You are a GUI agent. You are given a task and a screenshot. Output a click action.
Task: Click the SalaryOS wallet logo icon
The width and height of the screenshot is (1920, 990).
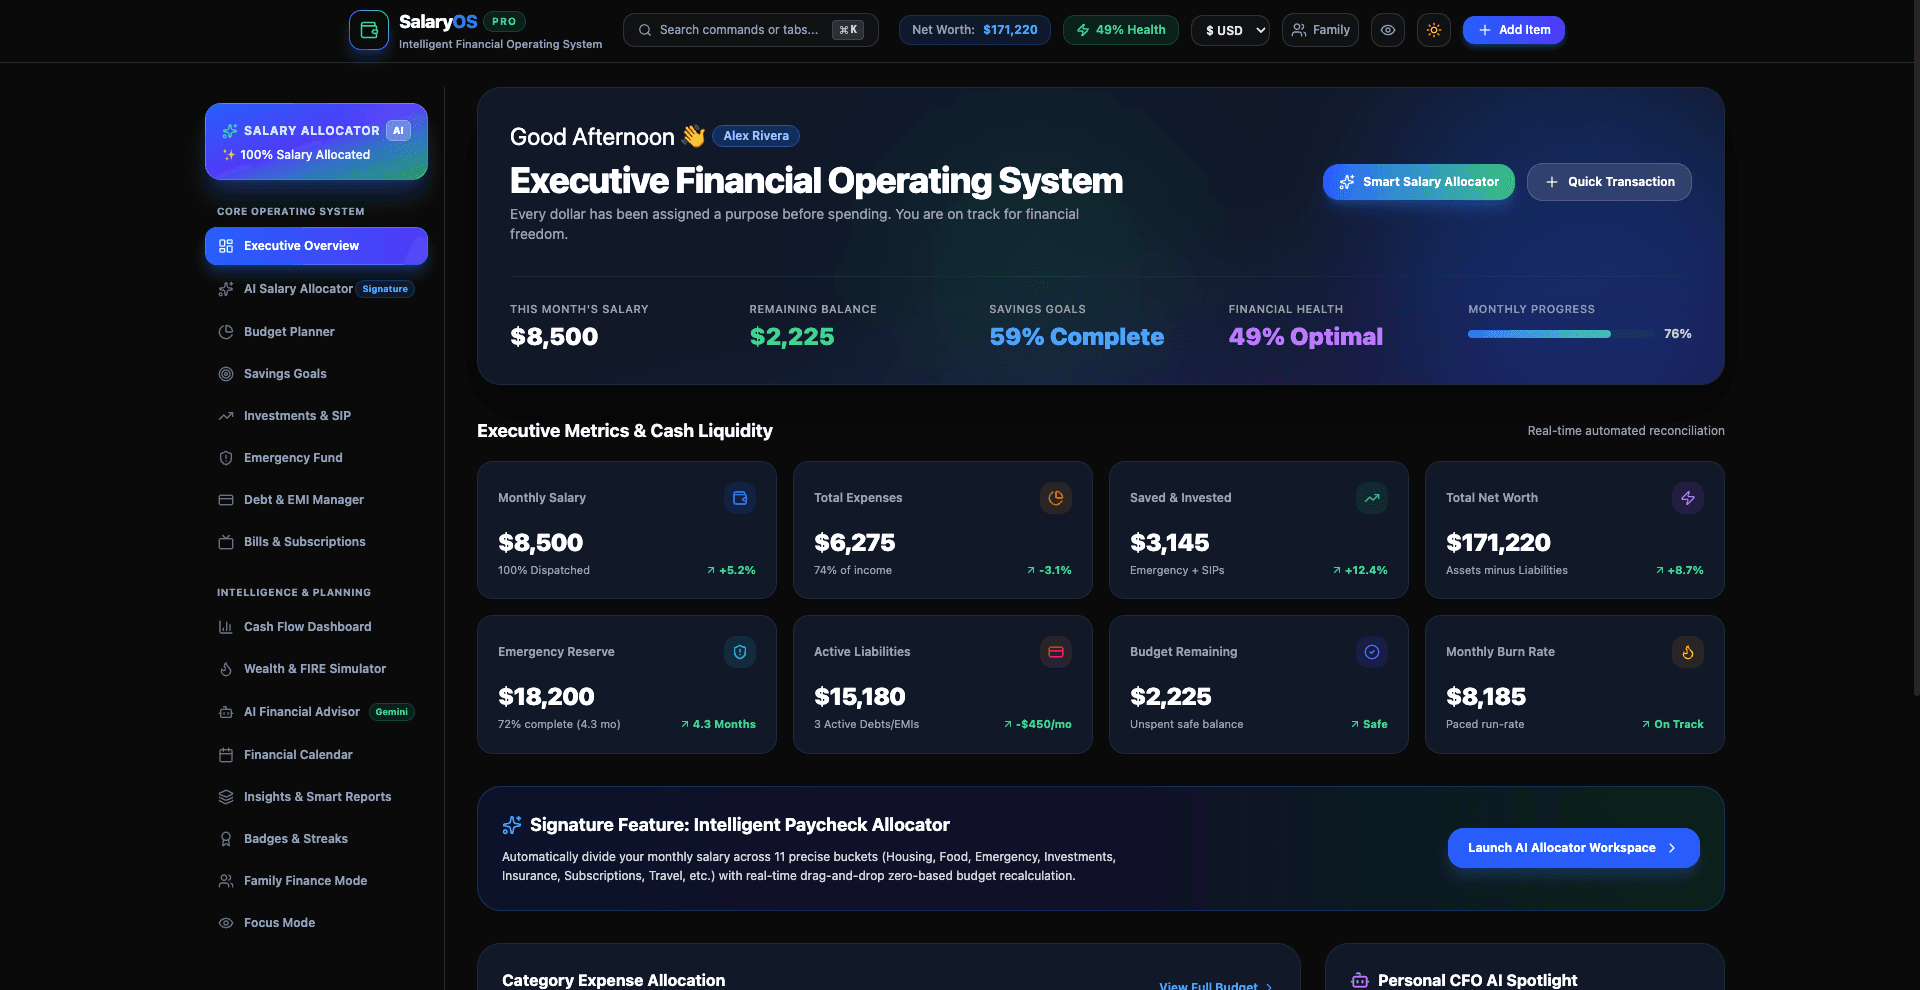coord(368,30)
